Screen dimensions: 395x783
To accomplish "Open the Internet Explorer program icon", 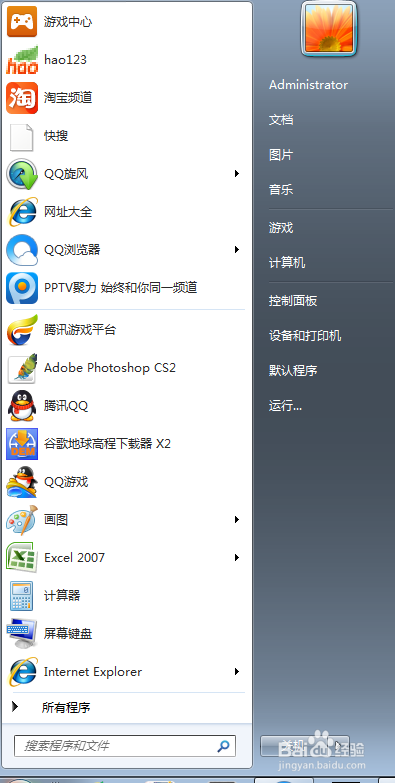I will tap(22, 672).
